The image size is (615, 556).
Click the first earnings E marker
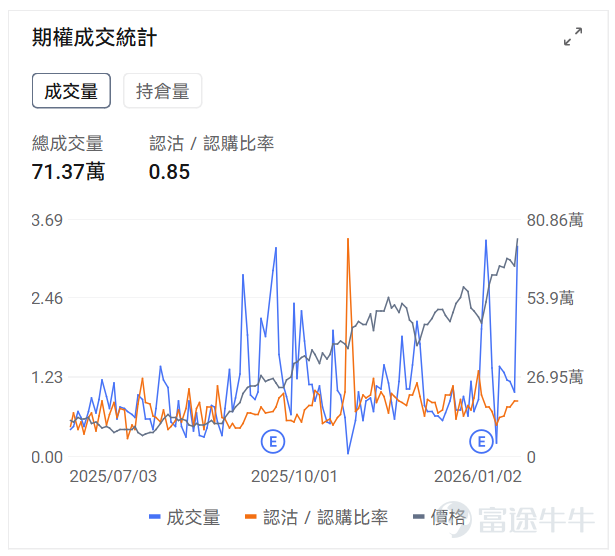[273, 442]
